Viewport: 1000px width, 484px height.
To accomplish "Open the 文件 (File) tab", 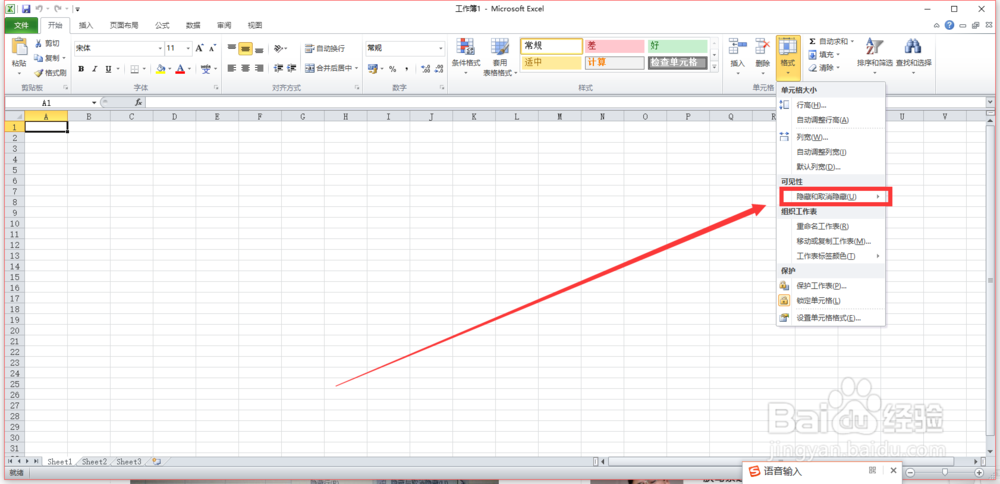I will tap(22, 26).
